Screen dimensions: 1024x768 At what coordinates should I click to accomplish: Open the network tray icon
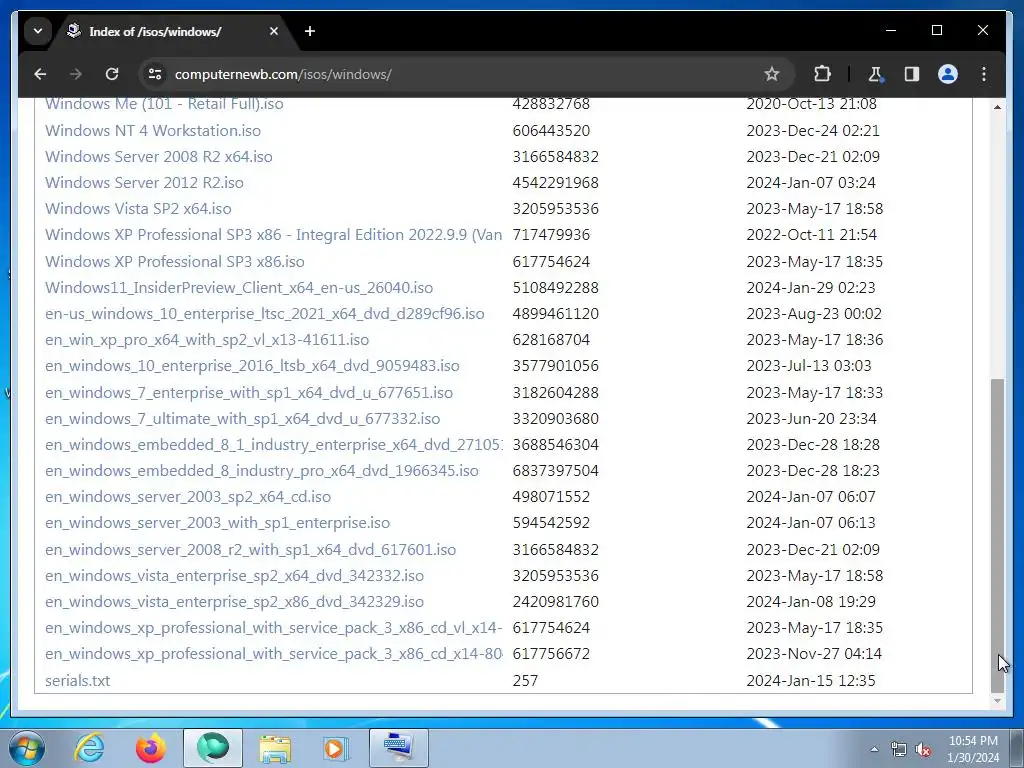point(899,749)
